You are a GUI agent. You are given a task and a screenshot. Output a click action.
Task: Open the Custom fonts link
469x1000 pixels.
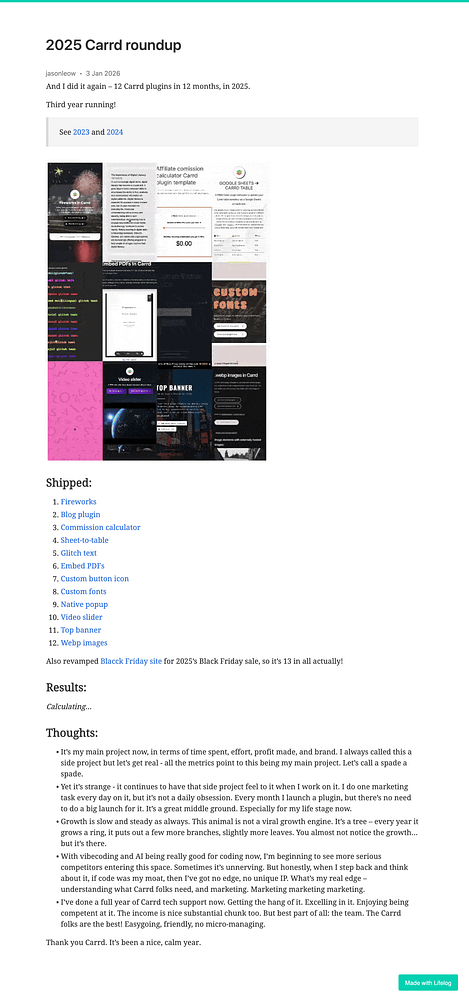coord(83,591)
